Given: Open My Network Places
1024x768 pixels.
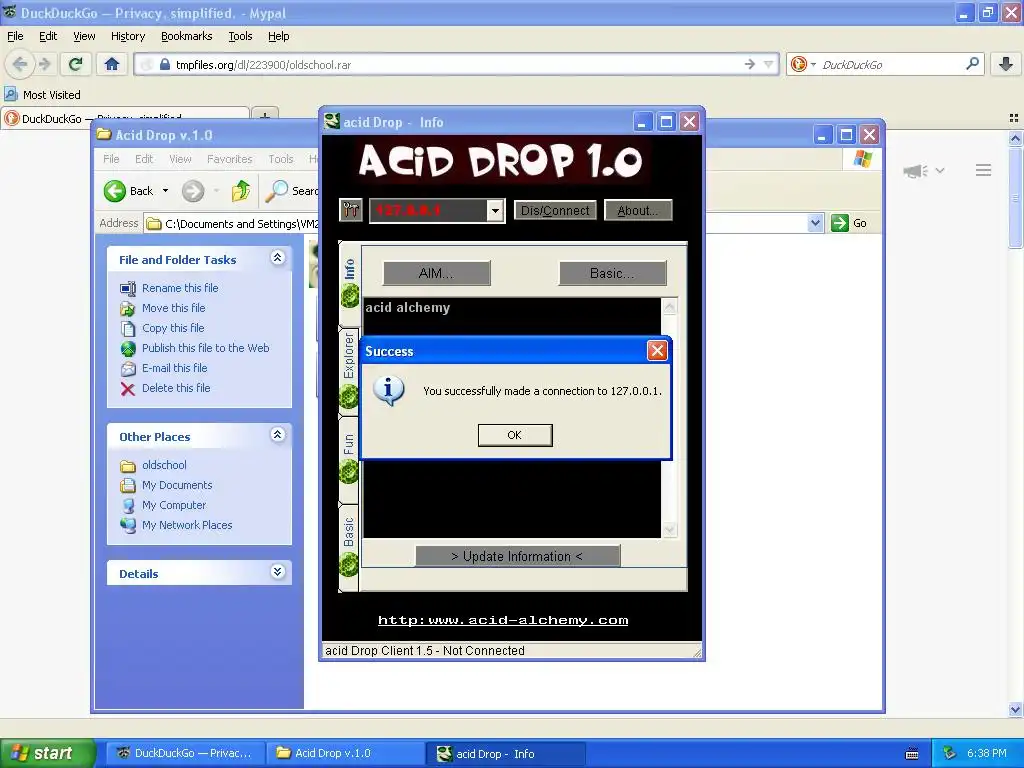Looking at the screenshot, I should 187,525.
